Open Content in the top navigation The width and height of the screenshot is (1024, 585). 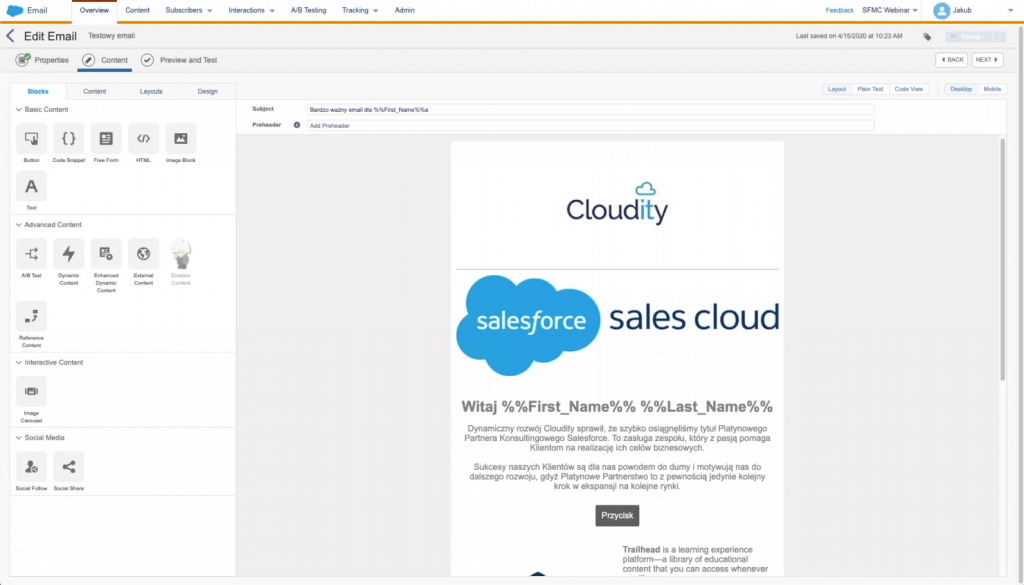(x=137, y=10)
